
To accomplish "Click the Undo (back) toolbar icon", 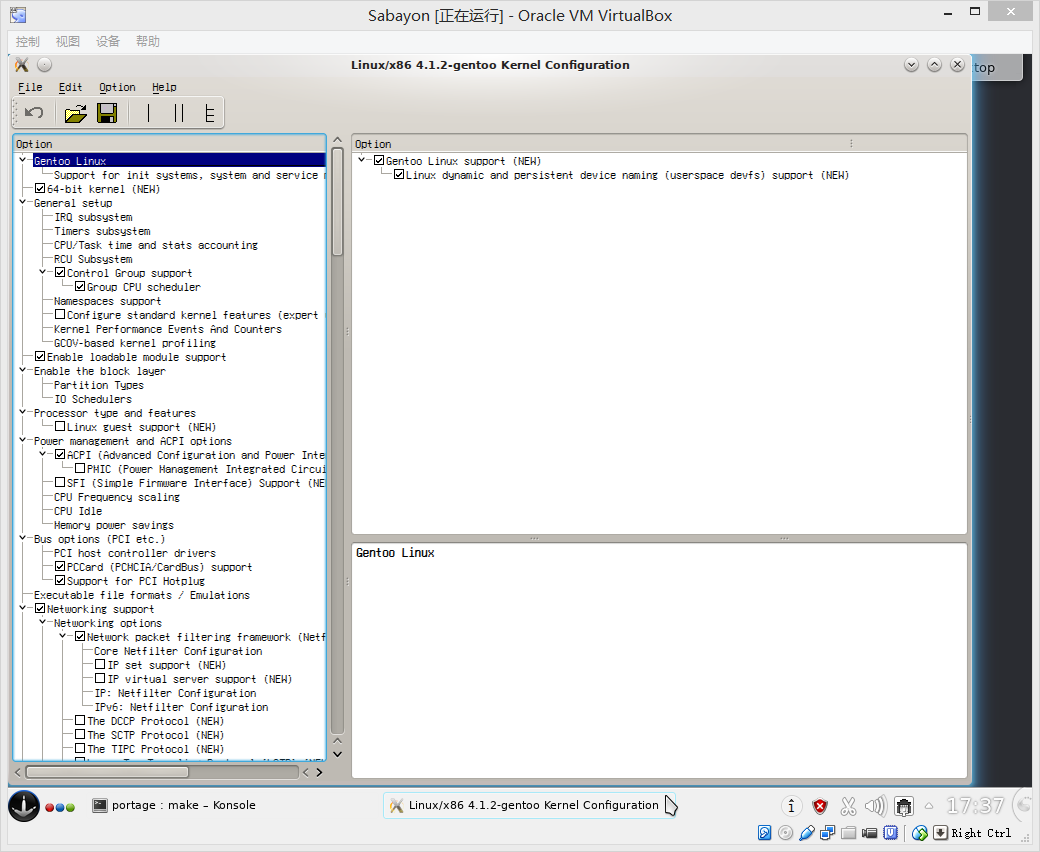I will tap(34, 113).
